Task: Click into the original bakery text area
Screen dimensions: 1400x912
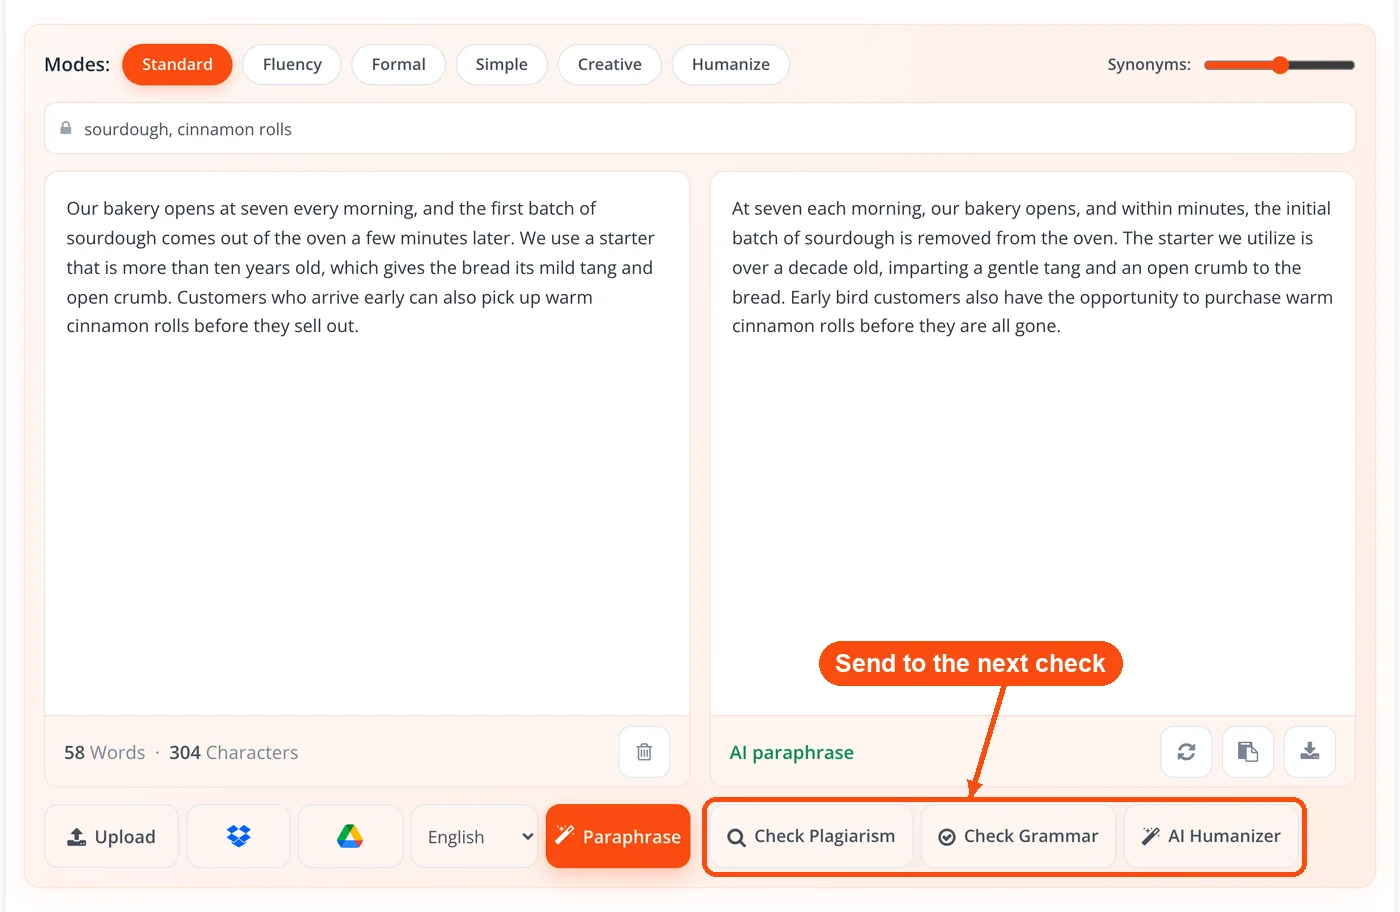Action: tap(367, 443)
